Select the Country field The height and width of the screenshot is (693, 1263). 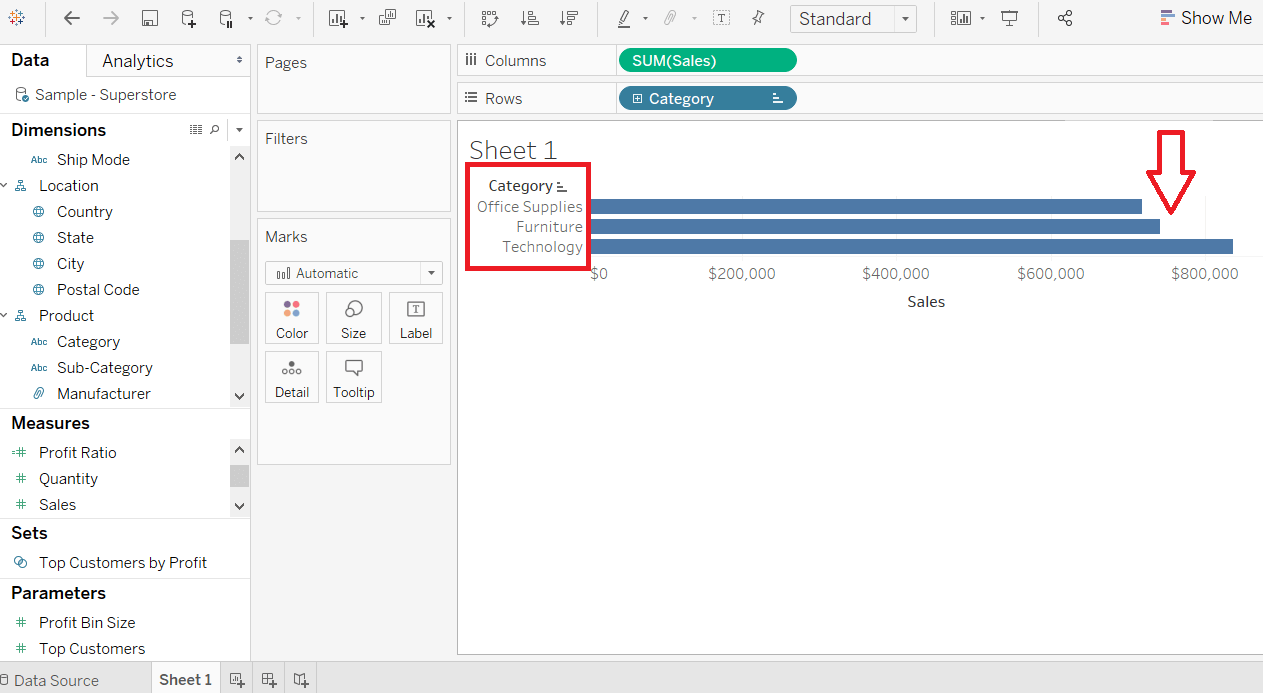click(x=85, y=212)
